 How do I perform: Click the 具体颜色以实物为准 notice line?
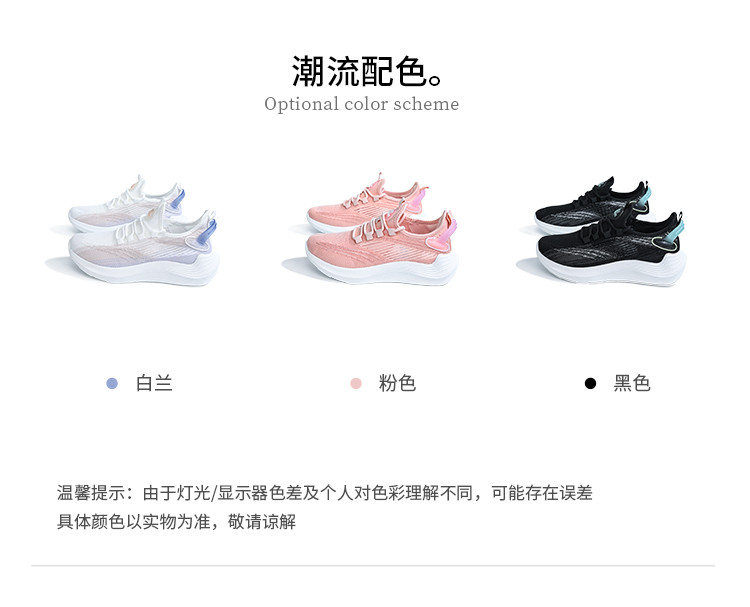[x=176, y=521]
